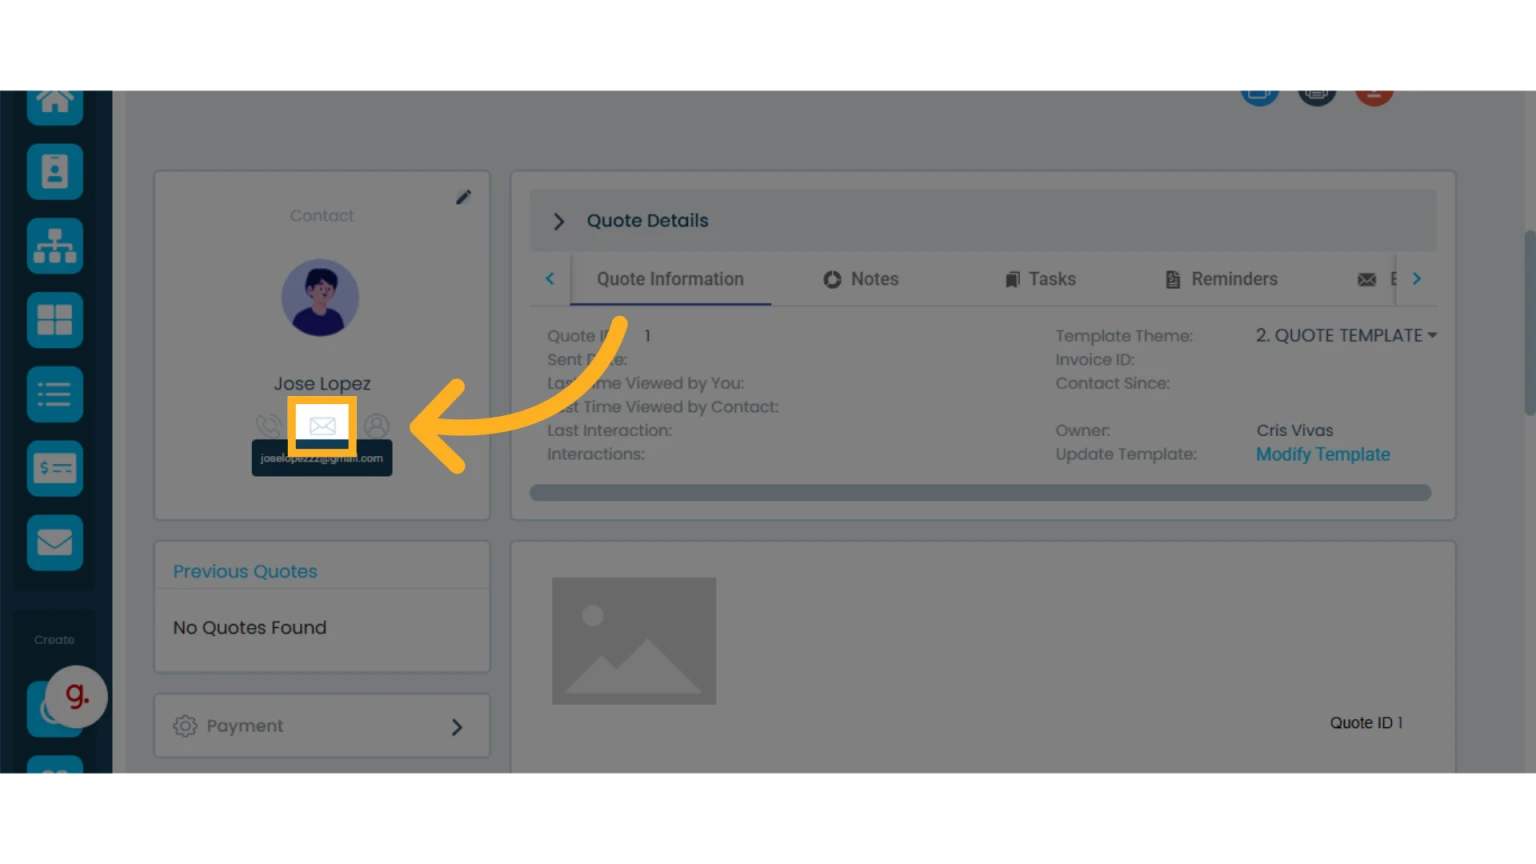Viewport: 1536px width, 864px height.
Task: Click the quote image placeholder thumbnail
Action: 634,641
